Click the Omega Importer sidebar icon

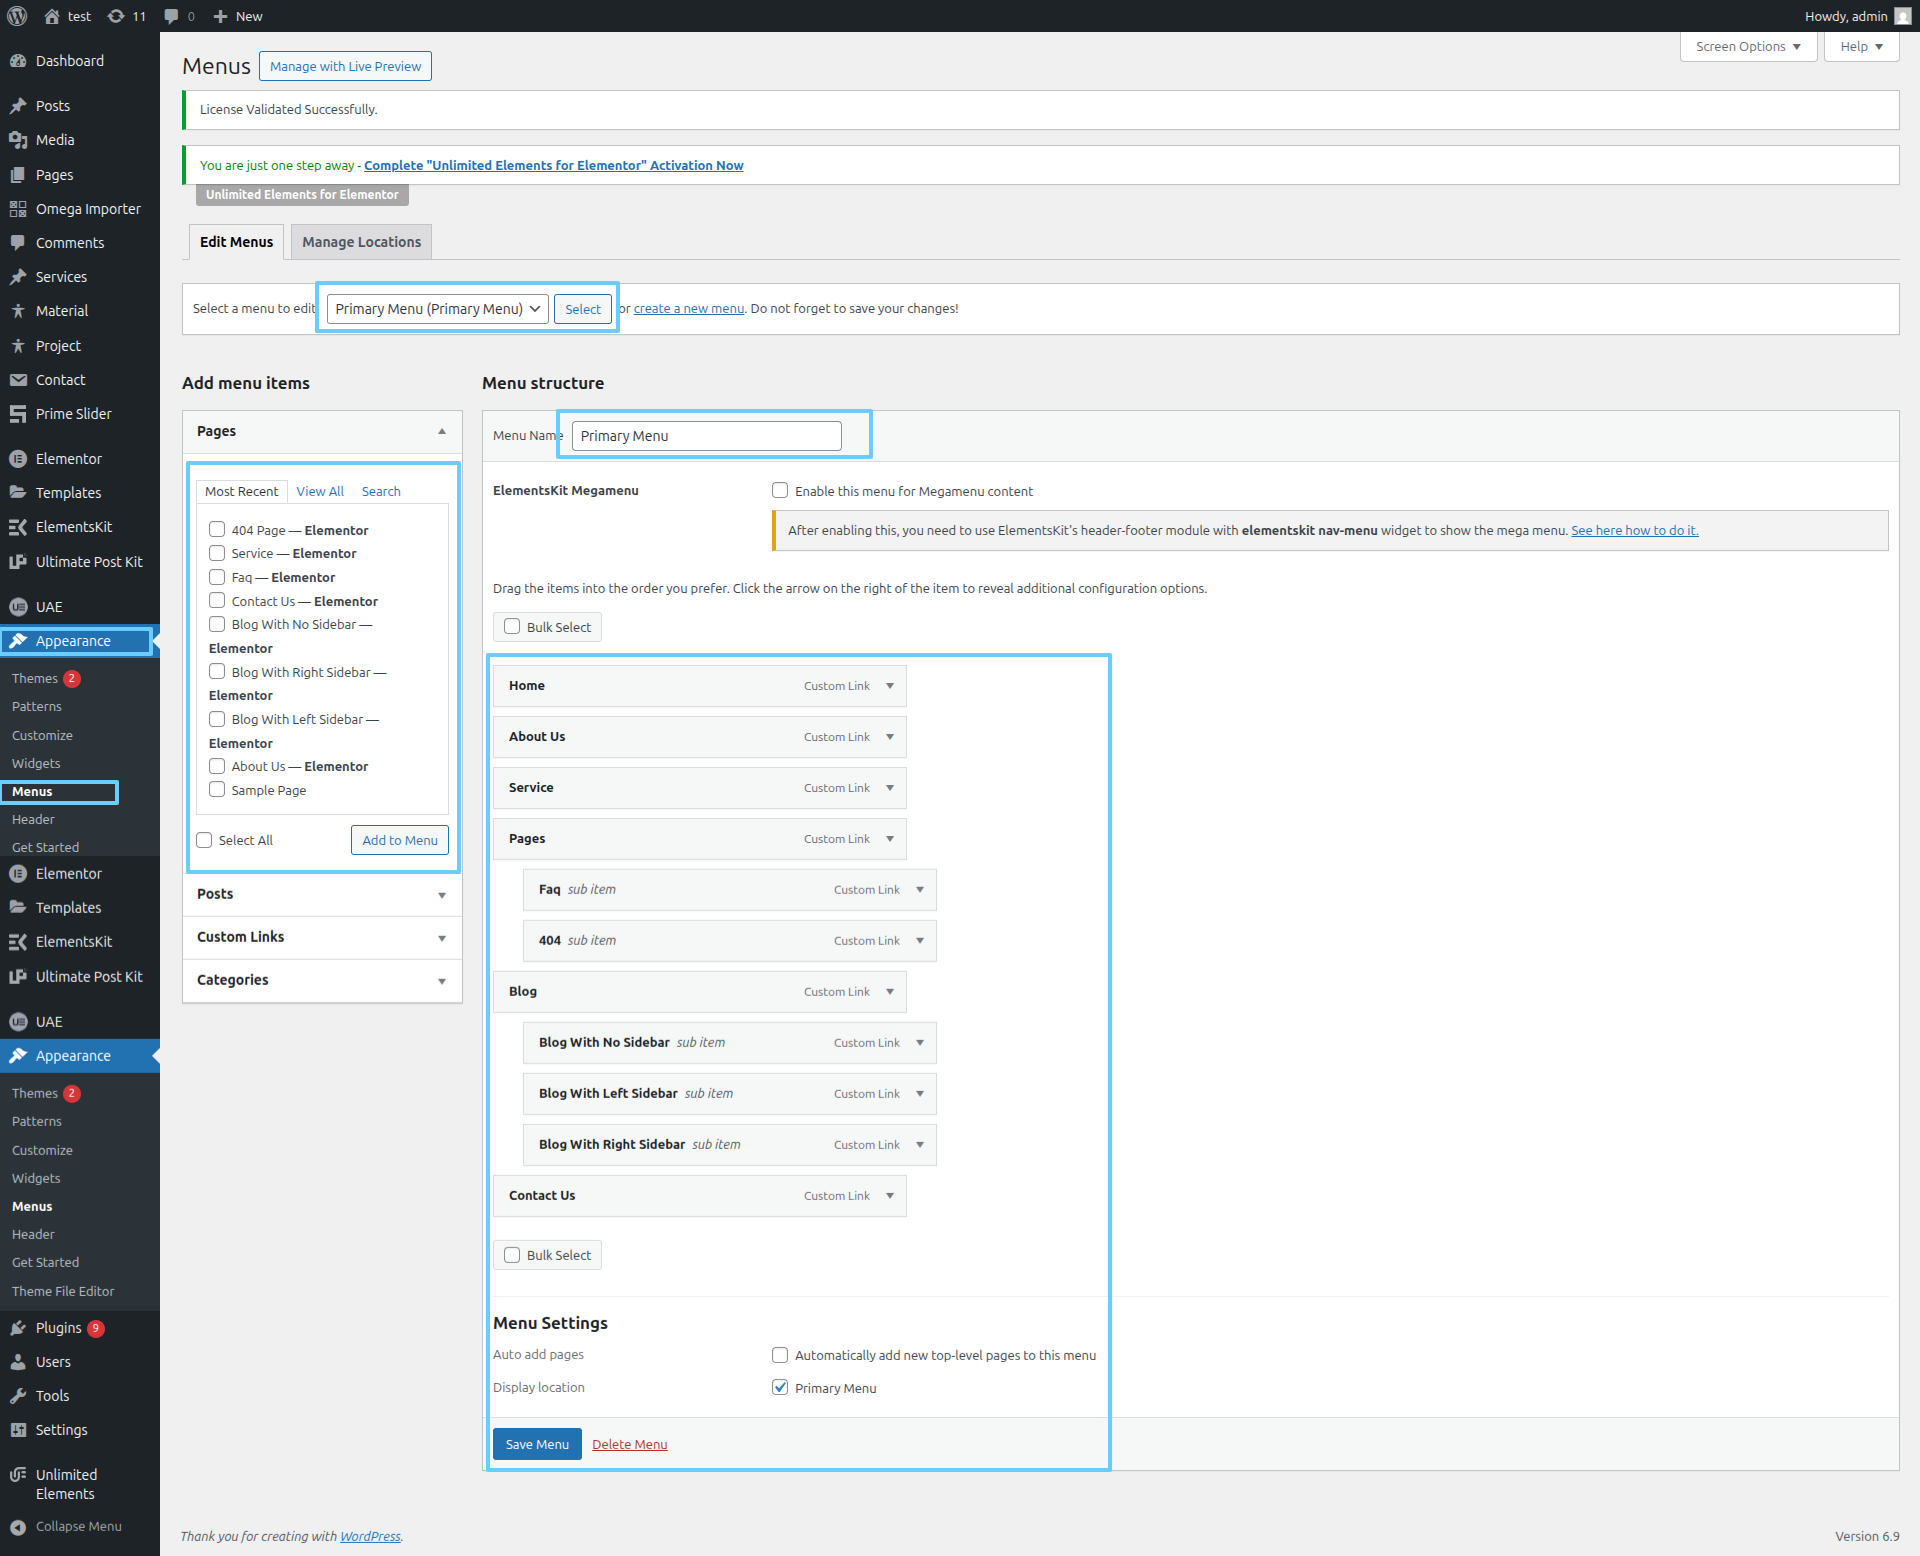[18, 209]
